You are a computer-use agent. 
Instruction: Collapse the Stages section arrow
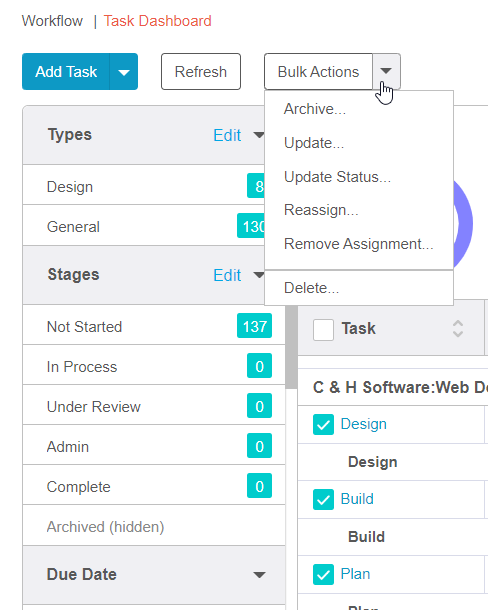pos(258,275)
